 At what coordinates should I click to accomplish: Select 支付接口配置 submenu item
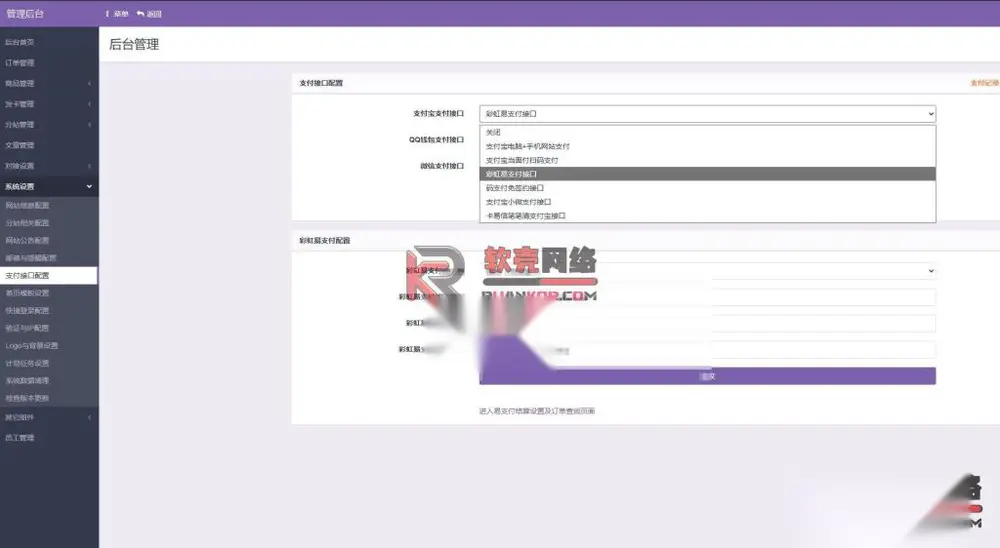[x=49, y=276]
